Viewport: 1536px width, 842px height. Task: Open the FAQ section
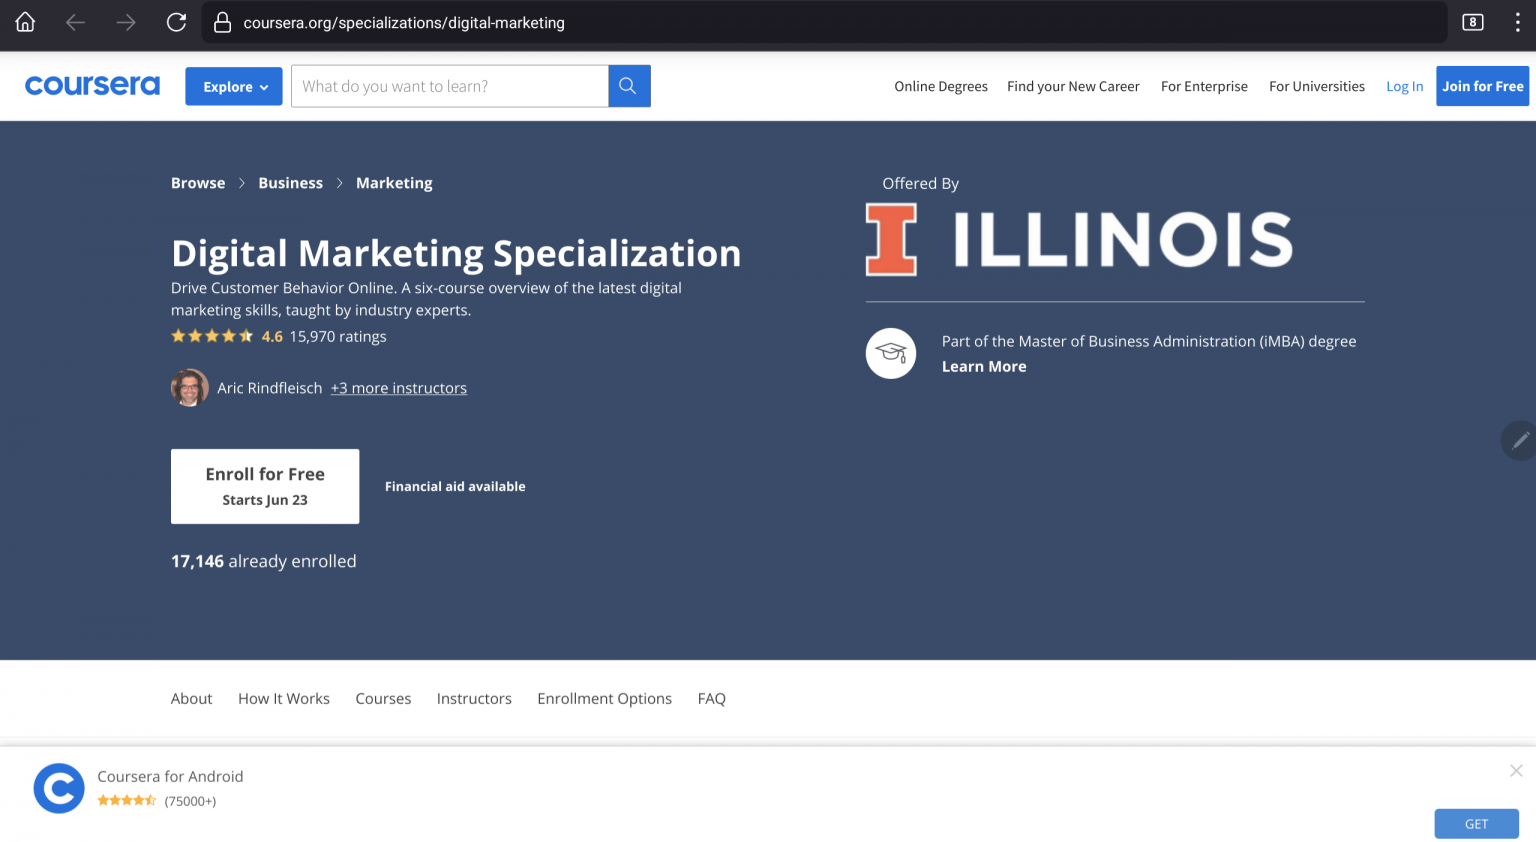(711, 698)
